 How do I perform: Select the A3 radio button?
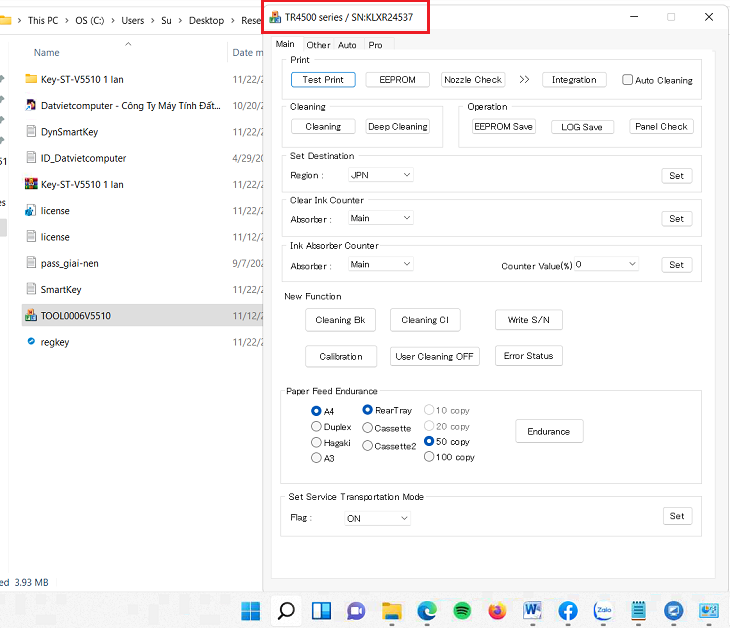point(316,458)
